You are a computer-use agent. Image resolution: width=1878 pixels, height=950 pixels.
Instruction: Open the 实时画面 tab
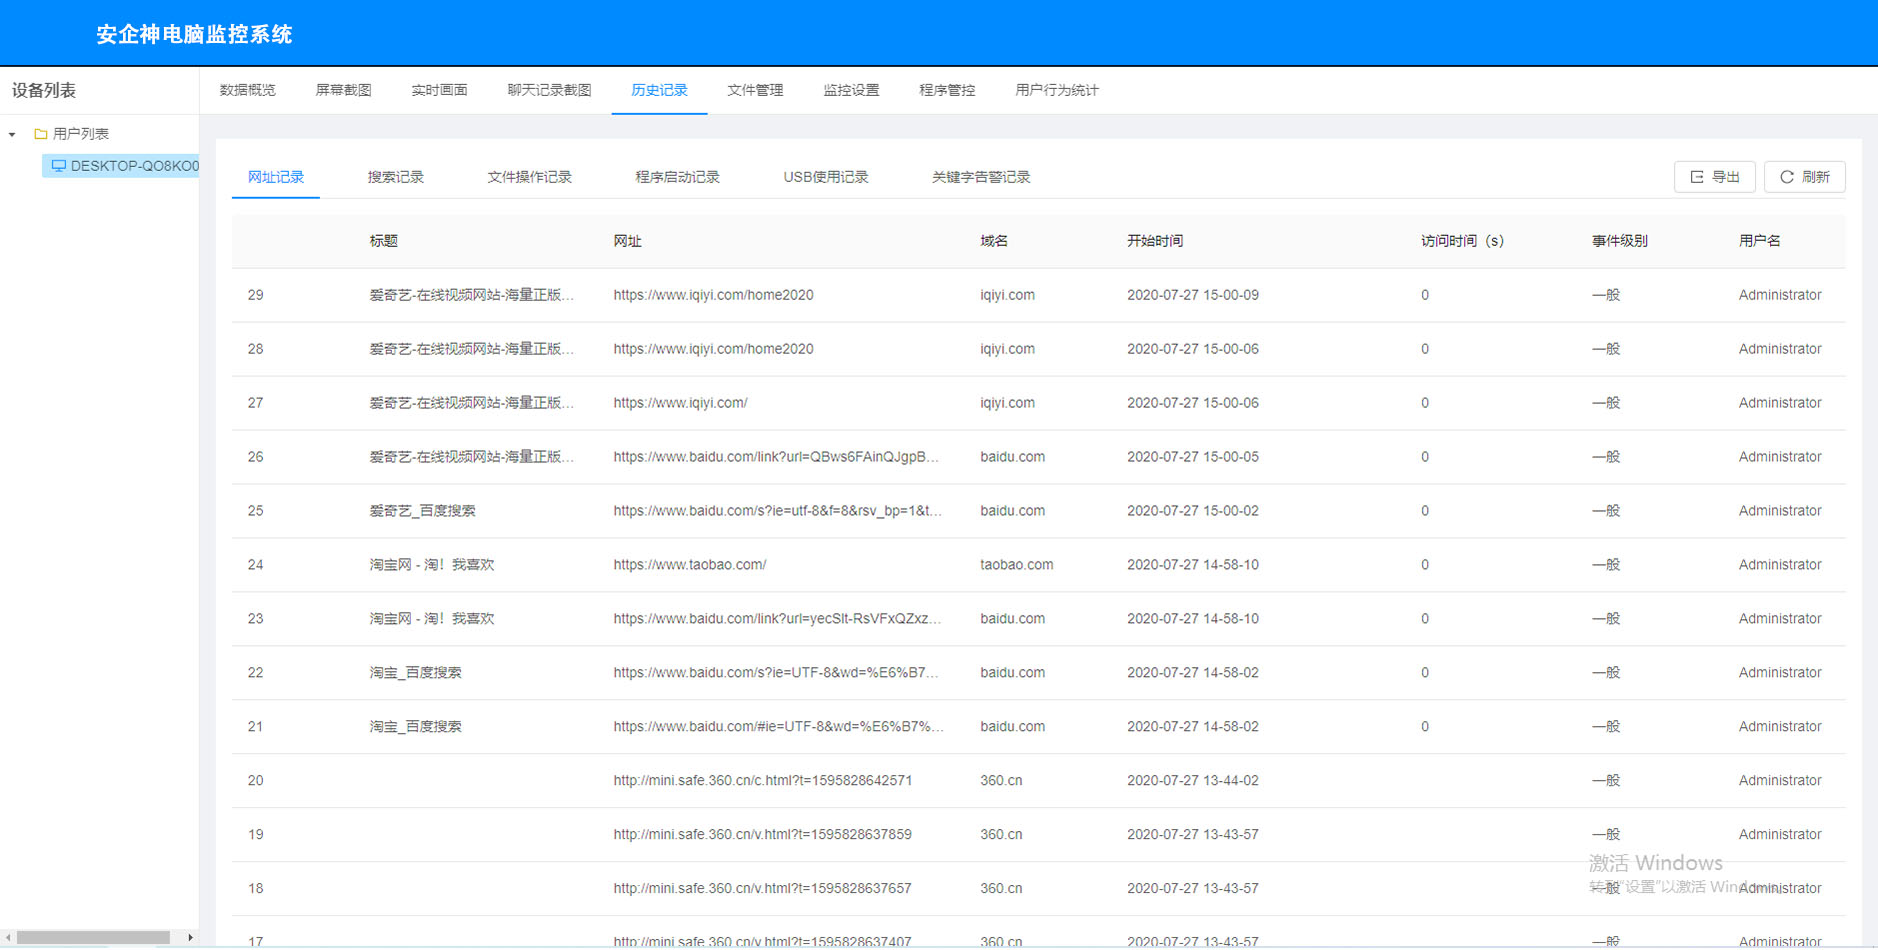(439, 90)
